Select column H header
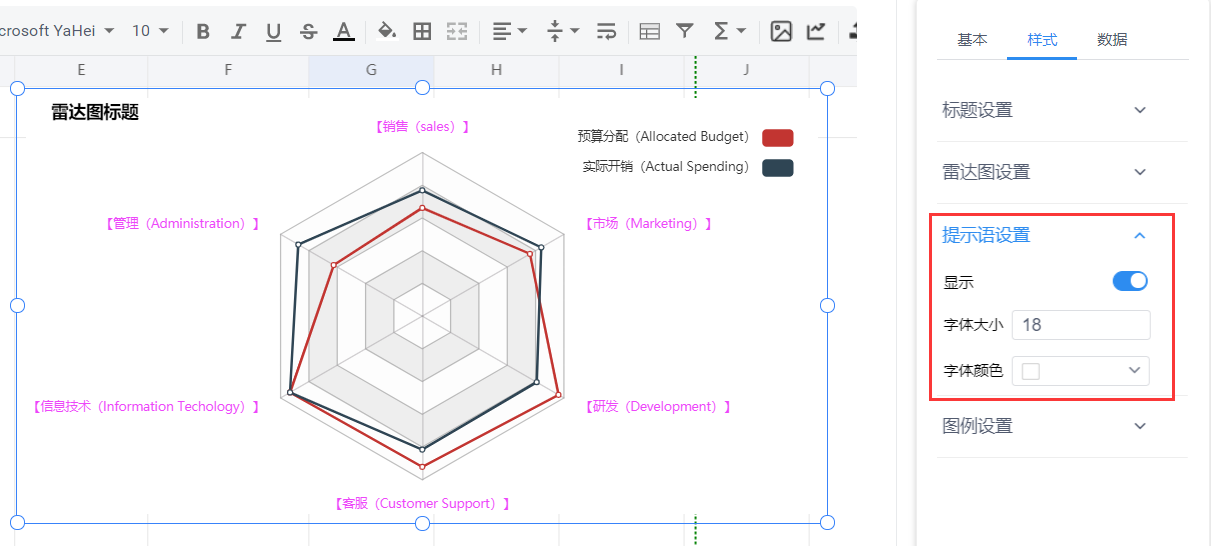Viewport: 1211px width, 546px height. click(496, 70)
